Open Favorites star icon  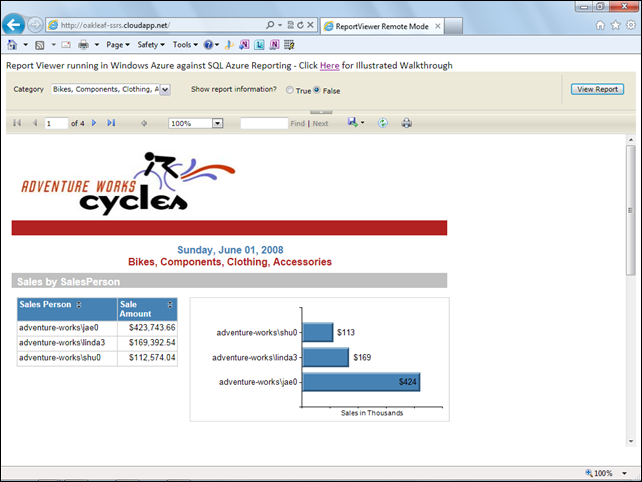pos(615,25)
